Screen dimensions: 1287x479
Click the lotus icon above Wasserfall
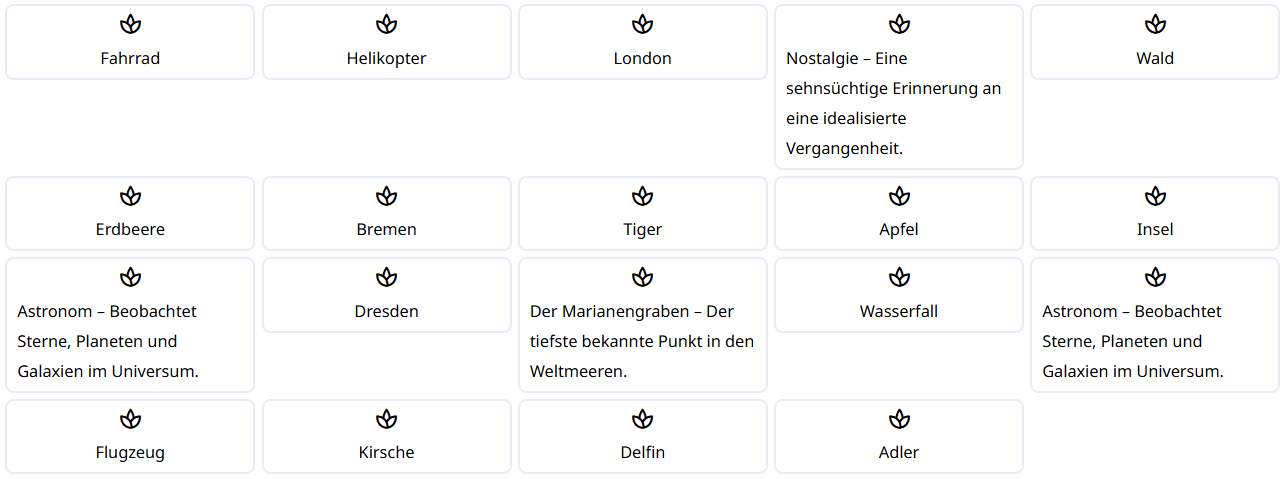(899, 277)
